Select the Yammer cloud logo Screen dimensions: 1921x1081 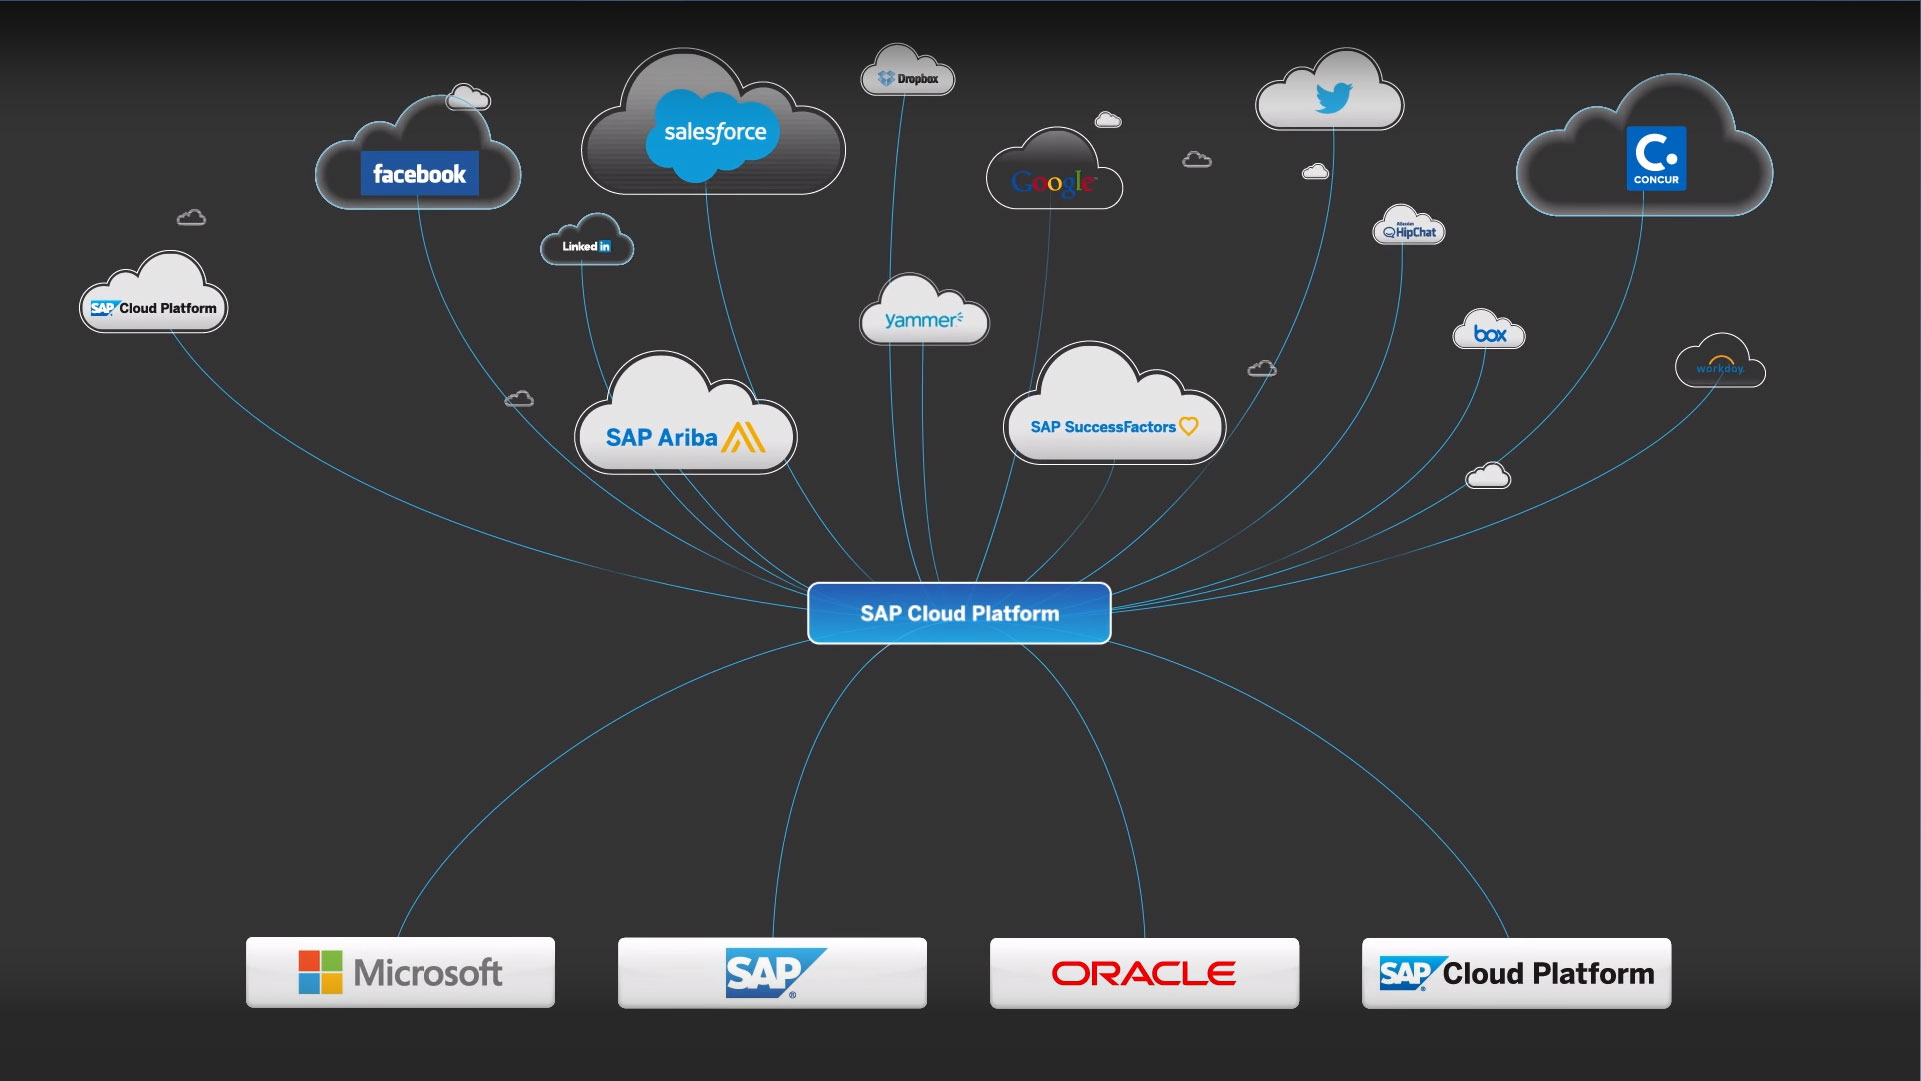[x=923, y=320]
